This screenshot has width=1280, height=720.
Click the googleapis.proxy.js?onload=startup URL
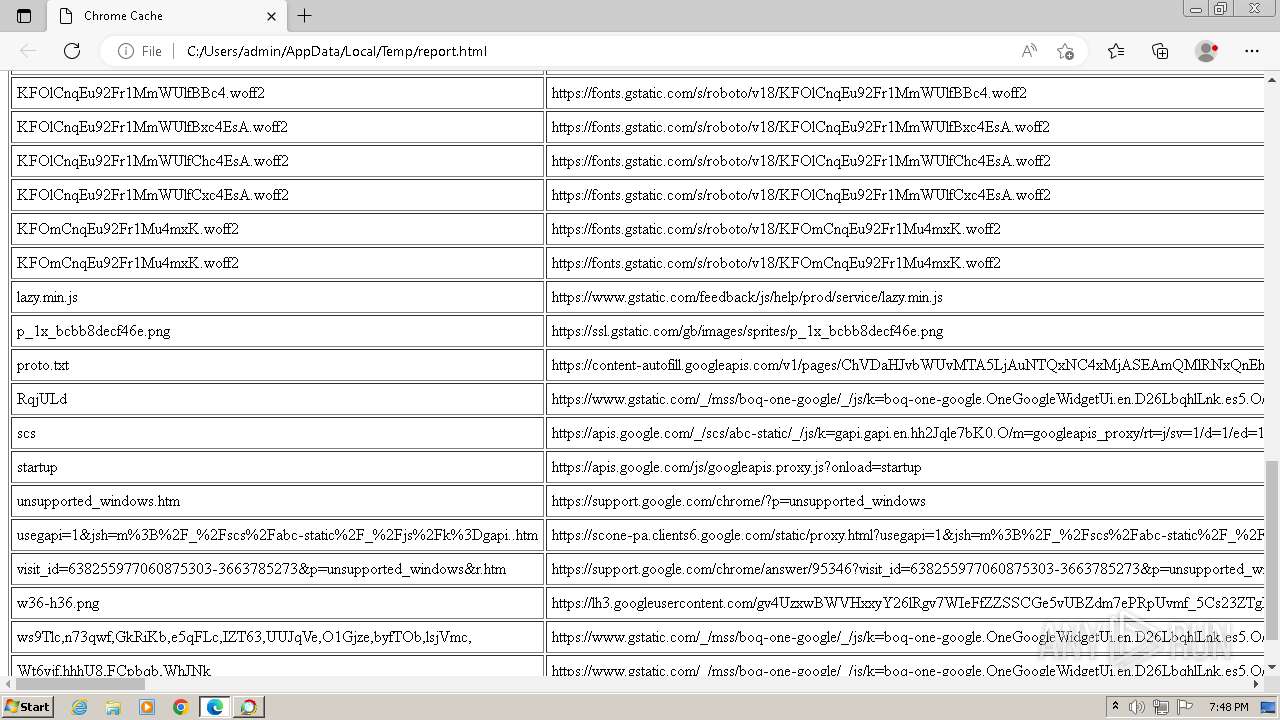point(736,467)
